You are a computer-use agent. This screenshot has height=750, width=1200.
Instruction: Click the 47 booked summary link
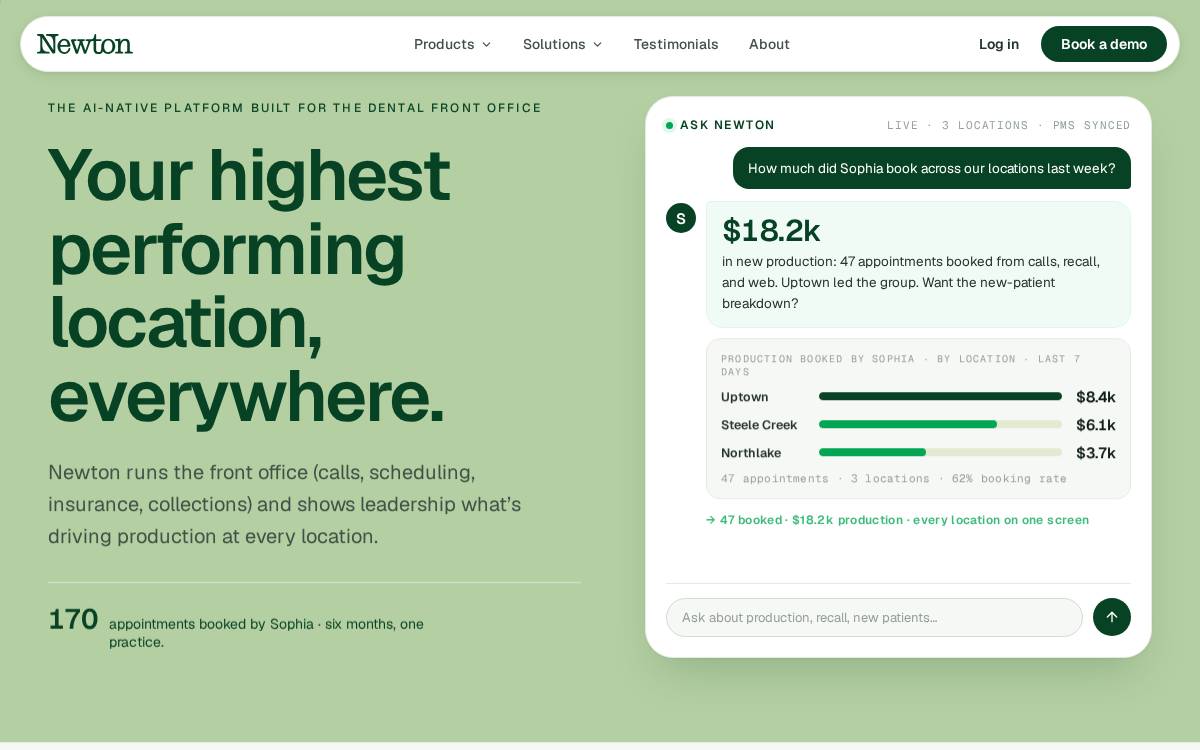coord(897,520)
